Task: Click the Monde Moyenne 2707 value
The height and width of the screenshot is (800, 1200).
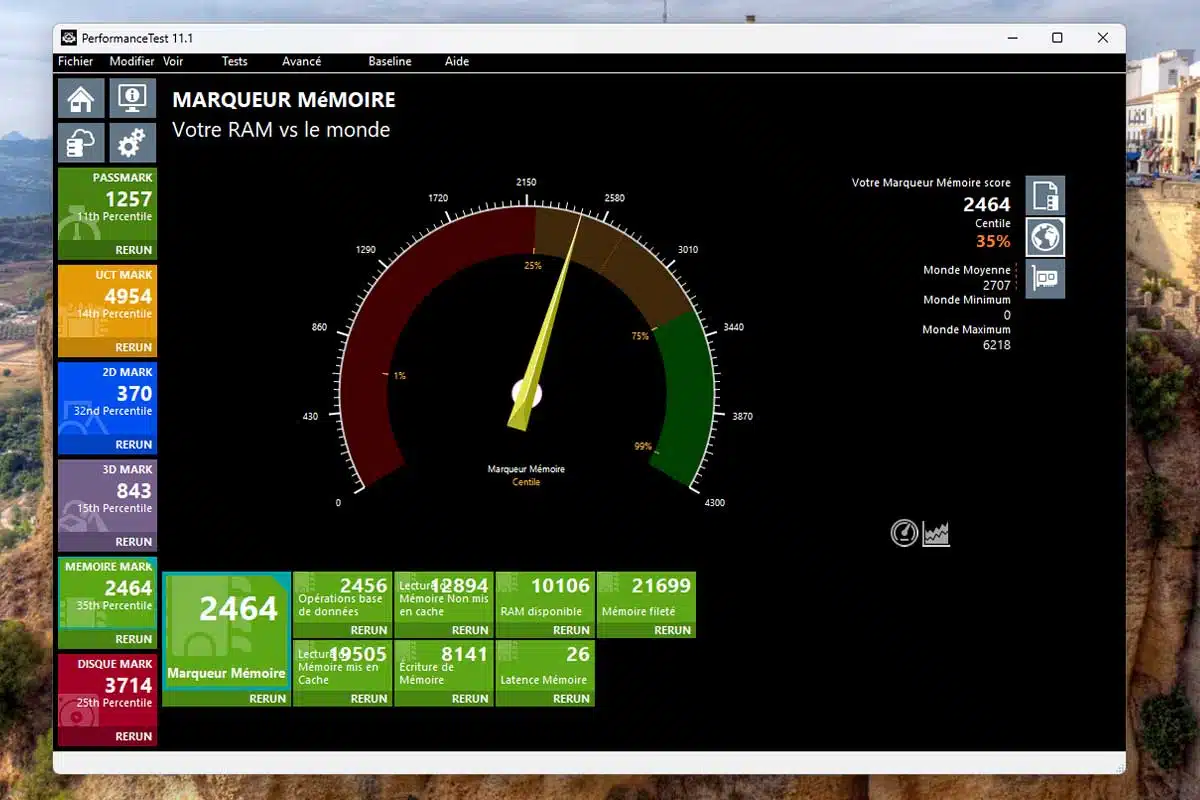Action: (996, 285)
